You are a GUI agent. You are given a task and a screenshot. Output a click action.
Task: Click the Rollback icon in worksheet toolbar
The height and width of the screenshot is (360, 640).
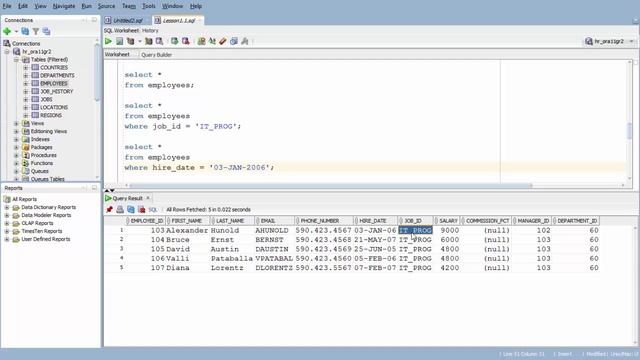[185, 41]
